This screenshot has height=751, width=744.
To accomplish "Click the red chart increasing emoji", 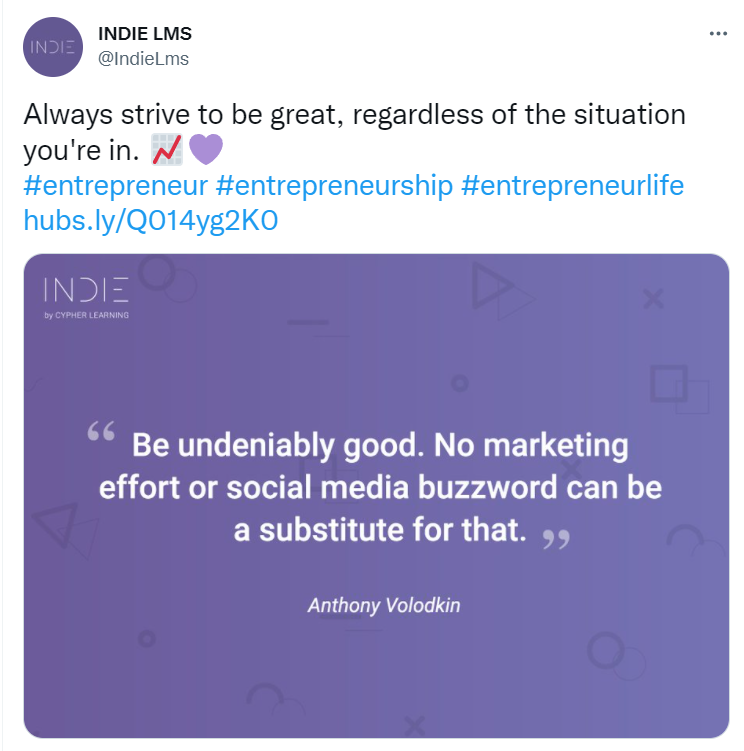I will point(167,149).
